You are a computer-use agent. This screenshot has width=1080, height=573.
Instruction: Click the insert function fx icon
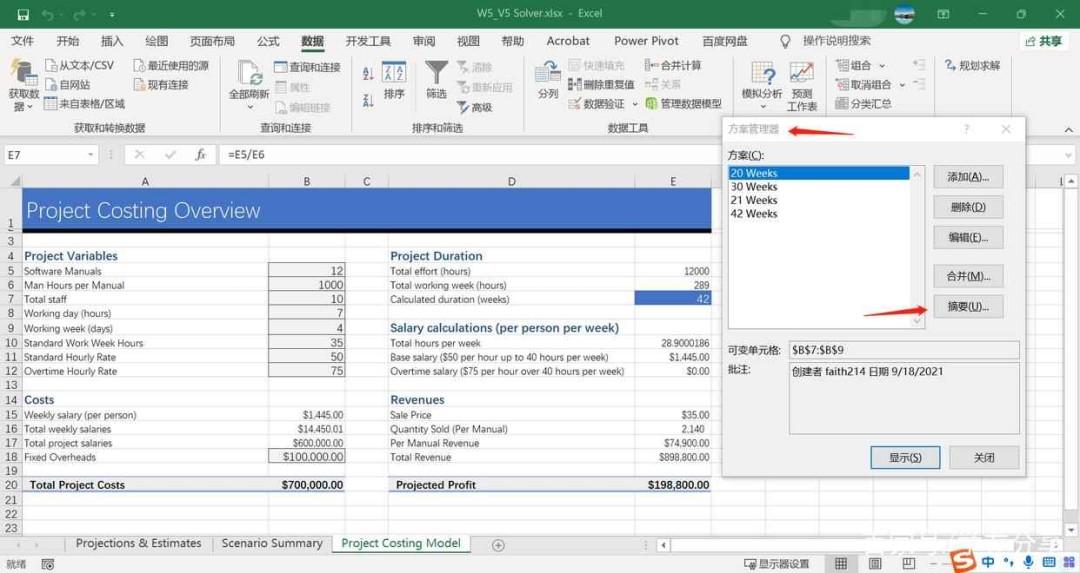pyautogui.click(x=200, y=155)
